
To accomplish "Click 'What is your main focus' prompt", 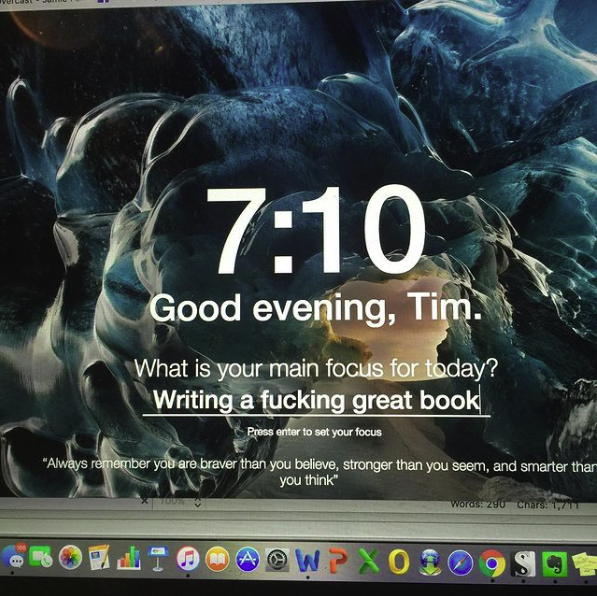I will [315, 368].
